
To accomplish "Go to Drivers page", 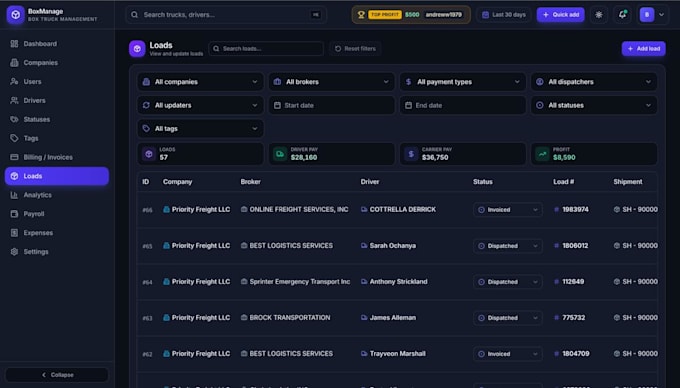I will (57, 101).
